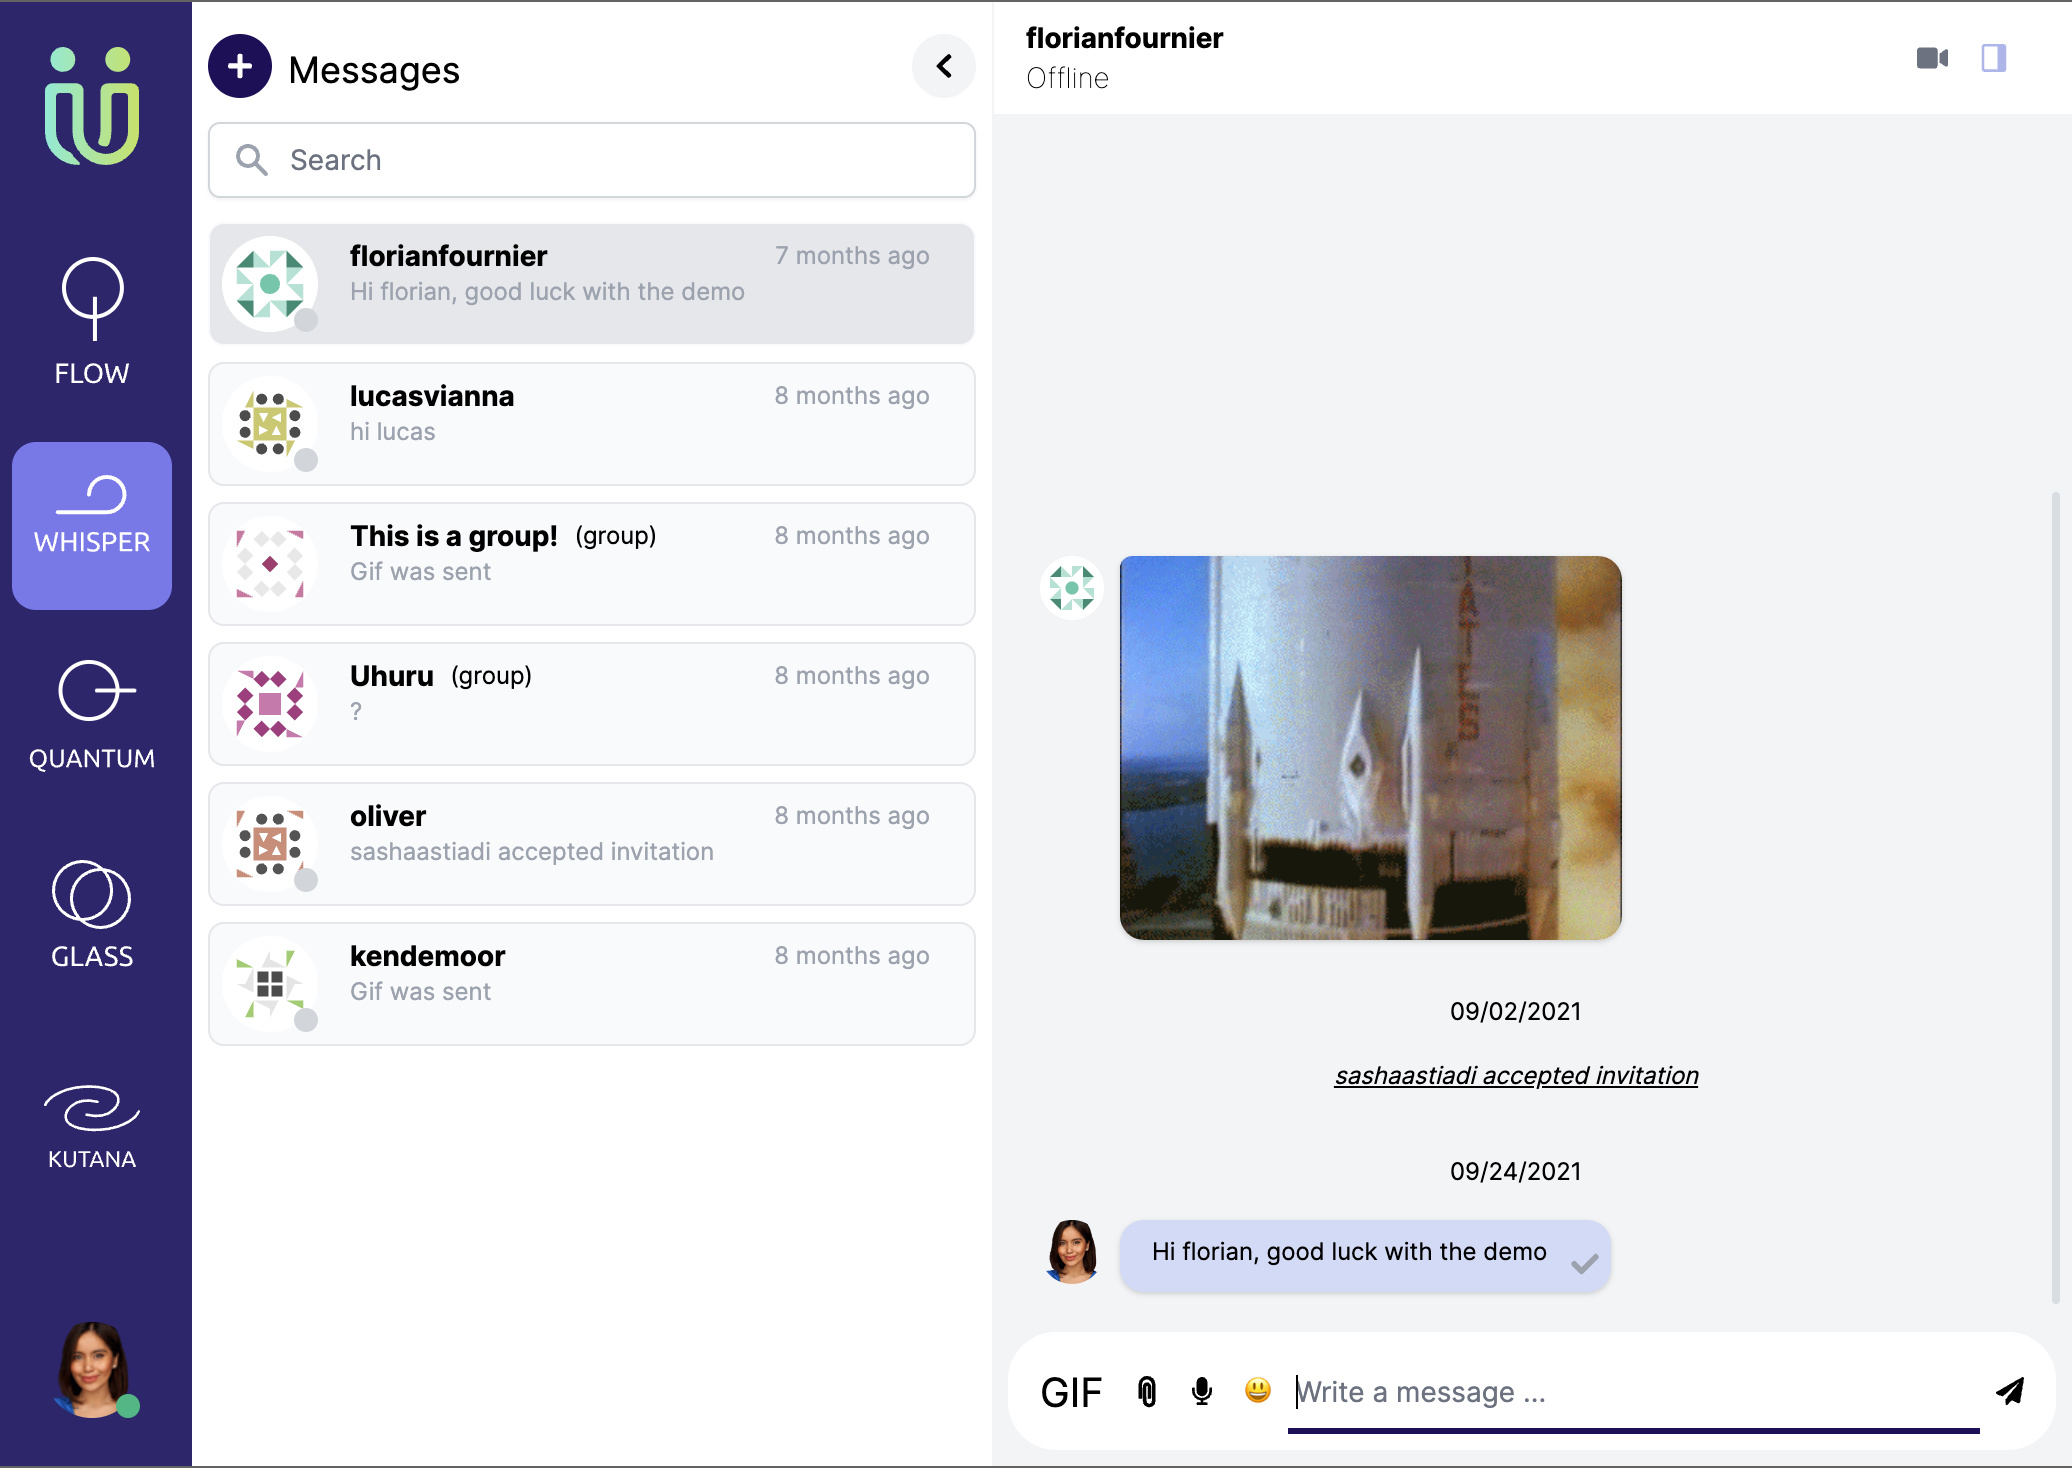Open the KUTANA section
The image size is (2072, 1468).
[x=92, y=1128]
